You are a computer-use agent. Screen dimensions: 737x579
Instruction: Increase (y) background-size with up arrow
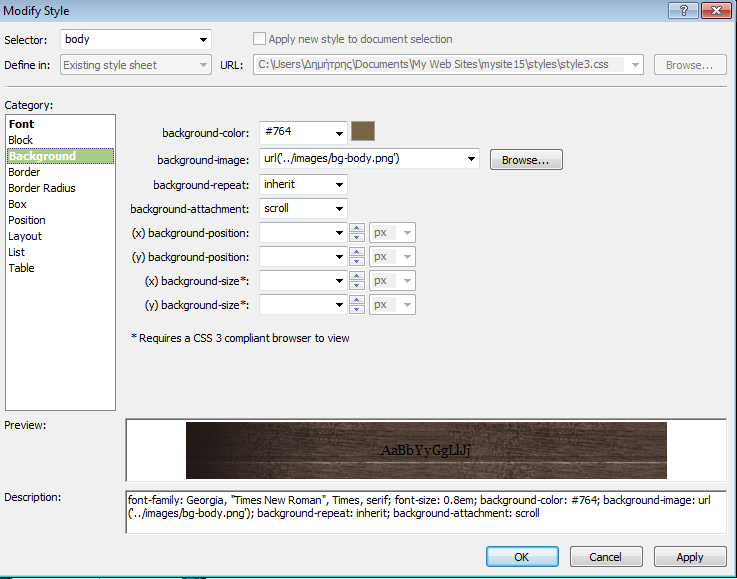click(x=357, y=300)
